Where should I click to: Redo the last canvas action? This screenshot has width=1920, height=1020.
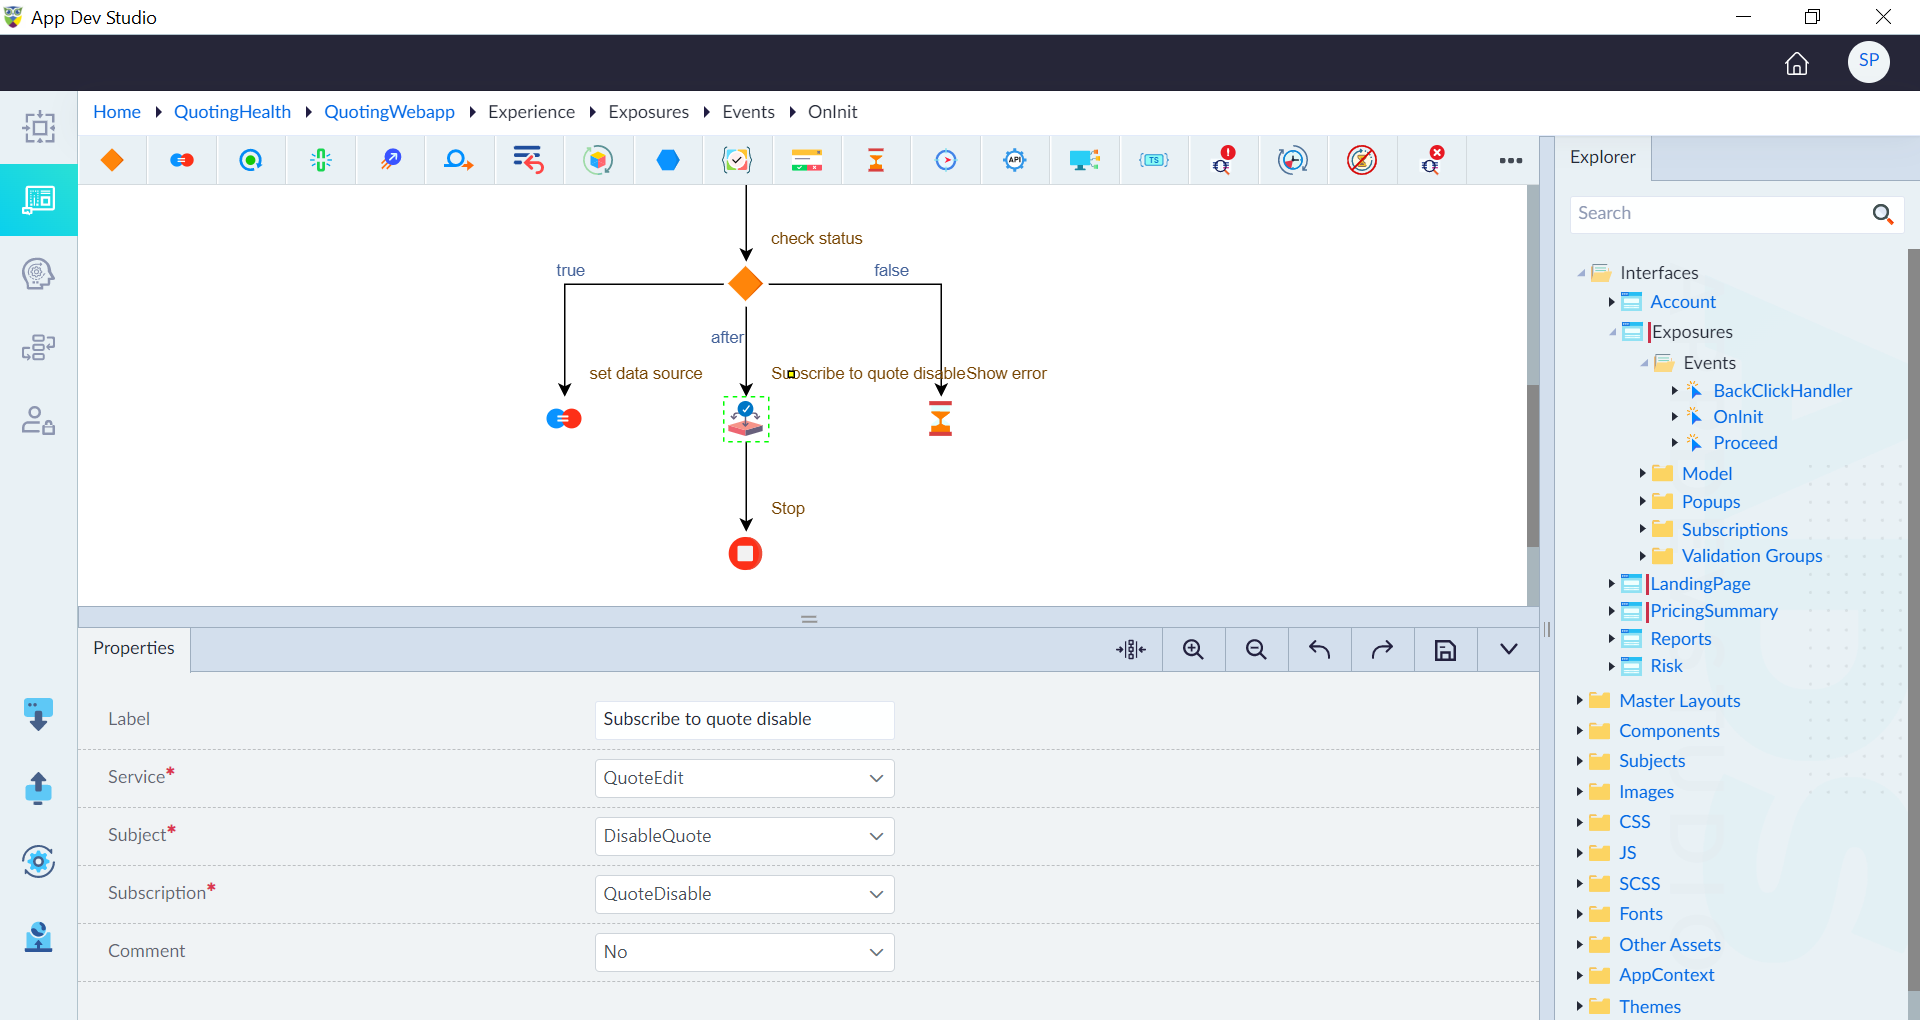1382,650
